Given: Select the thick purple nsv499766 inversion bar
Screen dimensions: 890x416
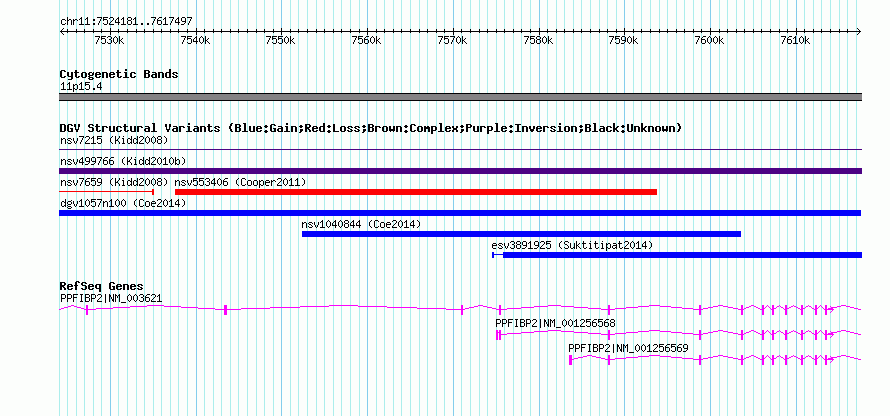Looking at the screenshot, I should point(460,171).
